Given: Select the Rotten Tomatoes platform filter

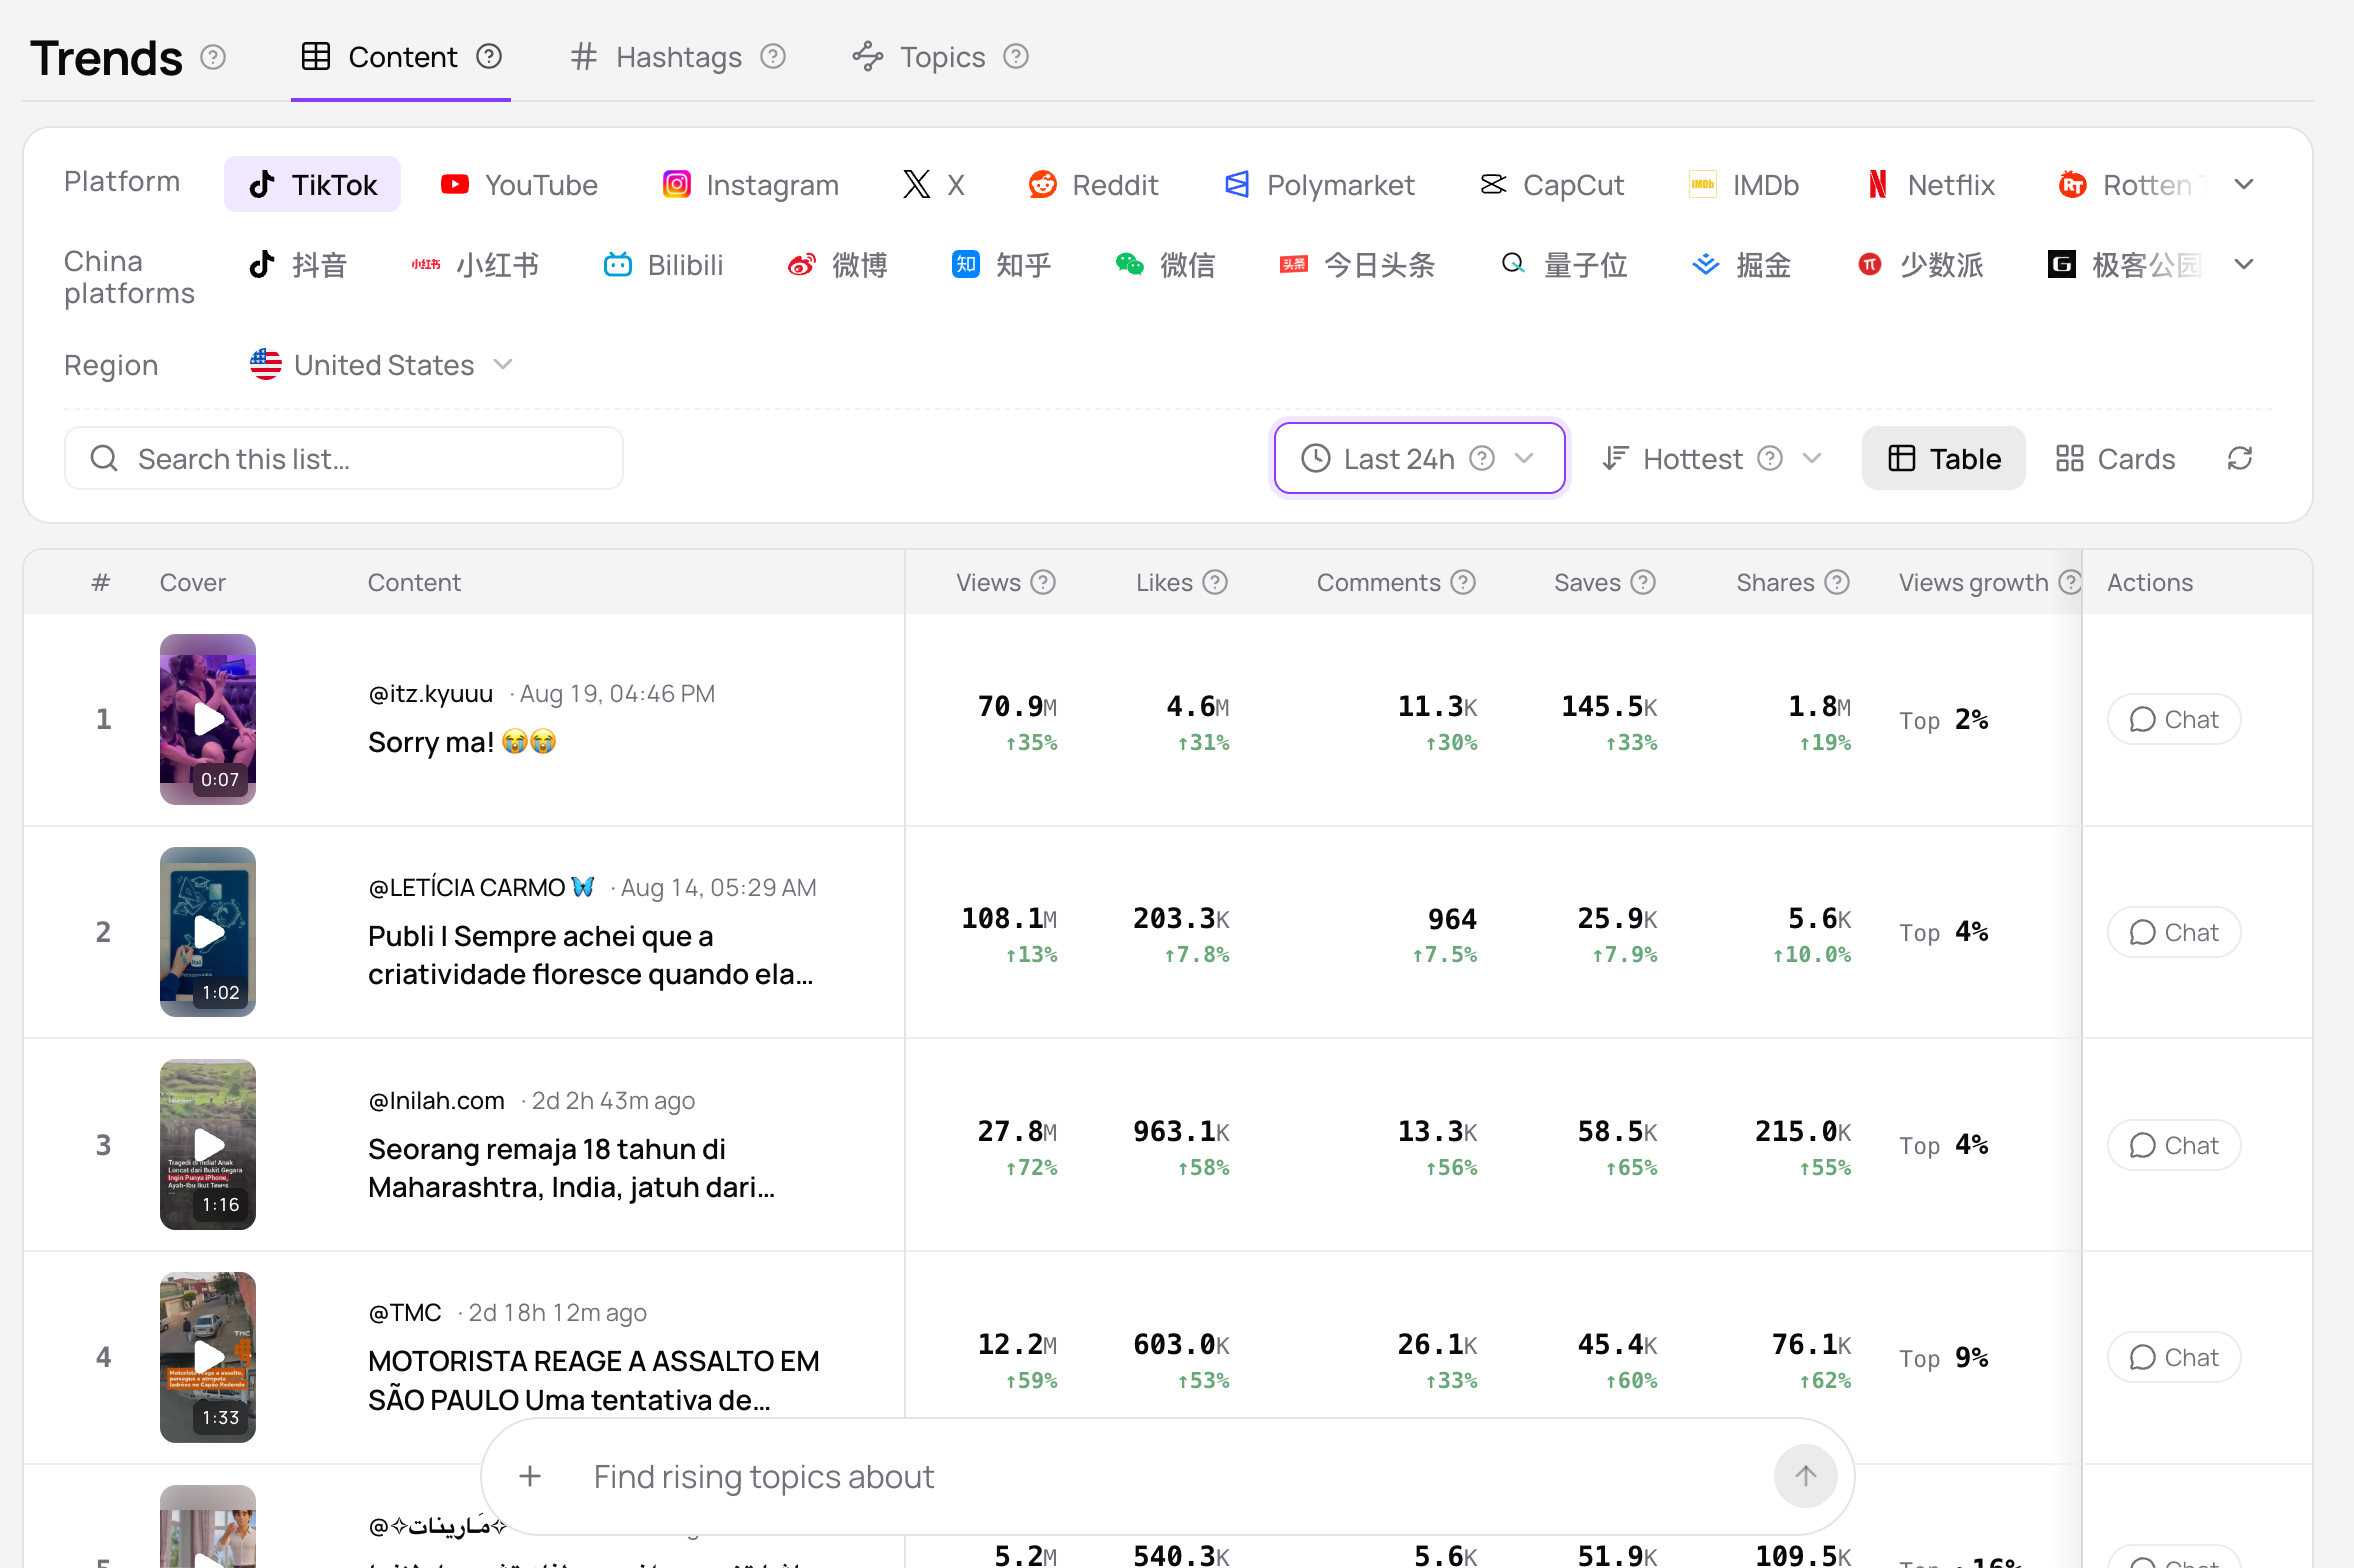Looking at the screenshot, I should 2128,185.
